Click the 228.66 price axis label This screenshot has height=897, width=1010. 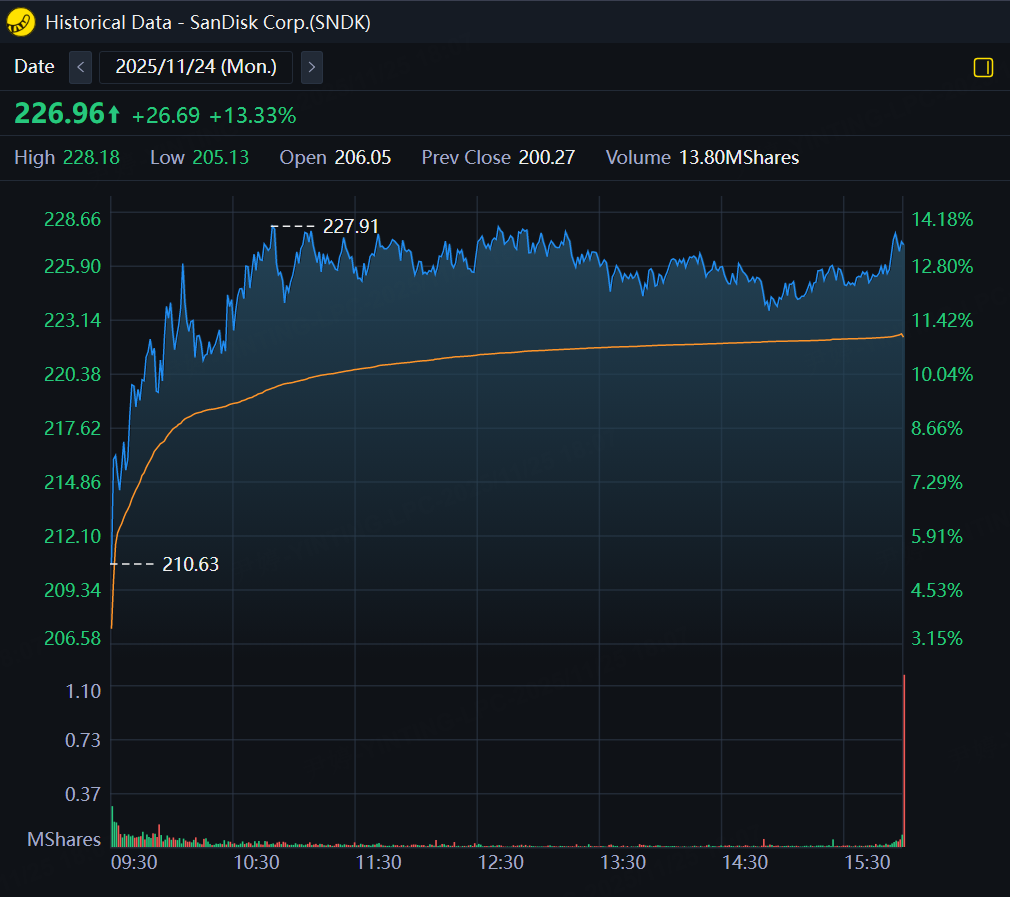coord(72,220)
